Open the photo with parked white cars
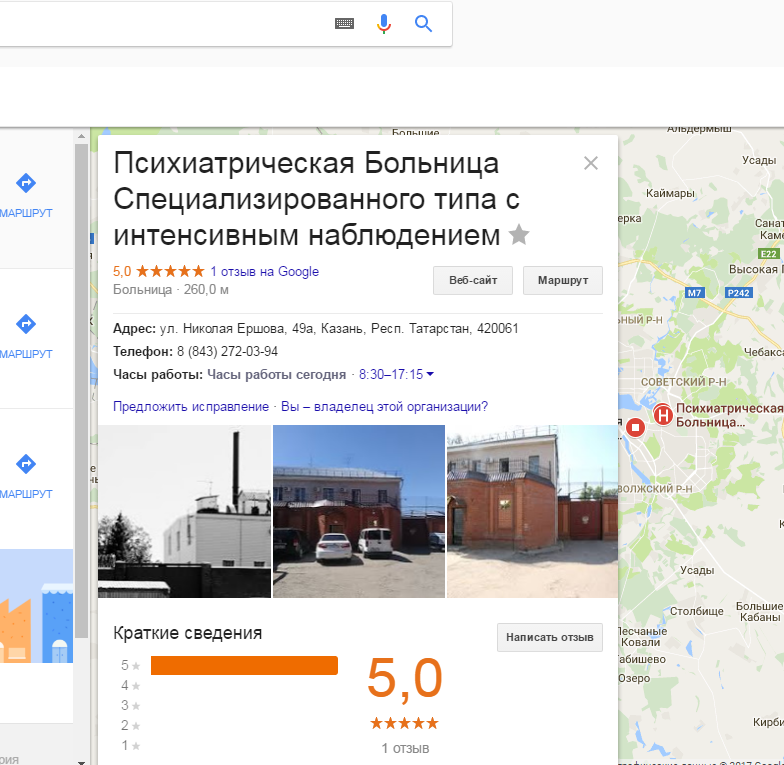This screenshot has width=784, height=765. [x=358, y=512]
